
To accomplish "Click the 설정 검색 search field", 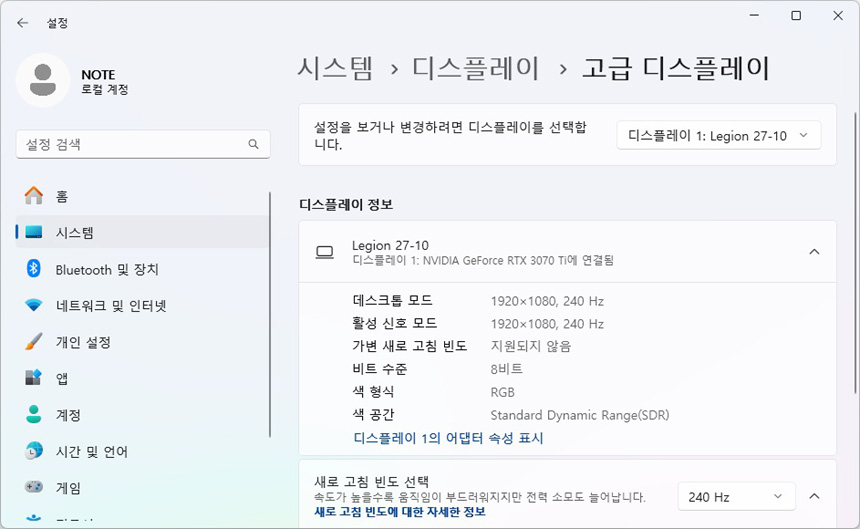I will coord(130,144).
